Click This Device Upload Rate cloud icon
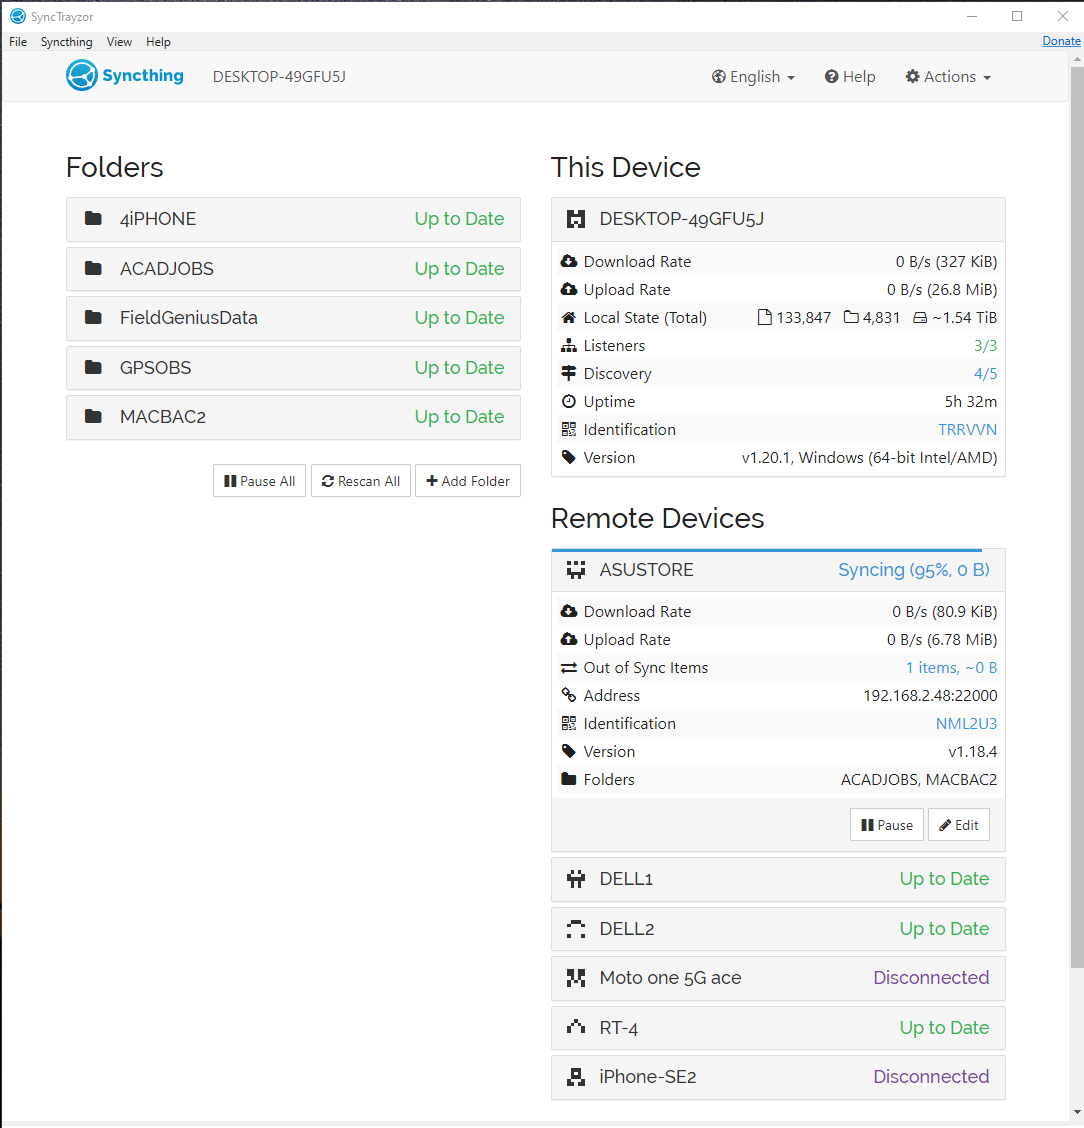Viewport: 1084px width, 1128px height. coord(569,289)
